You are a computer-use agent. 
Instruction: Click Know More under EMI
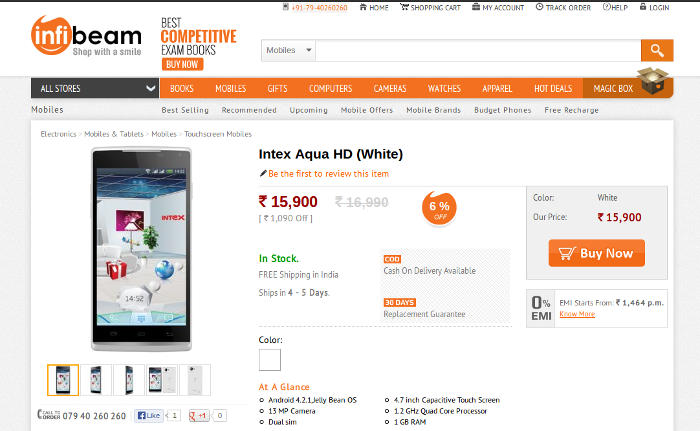point(577,314)
